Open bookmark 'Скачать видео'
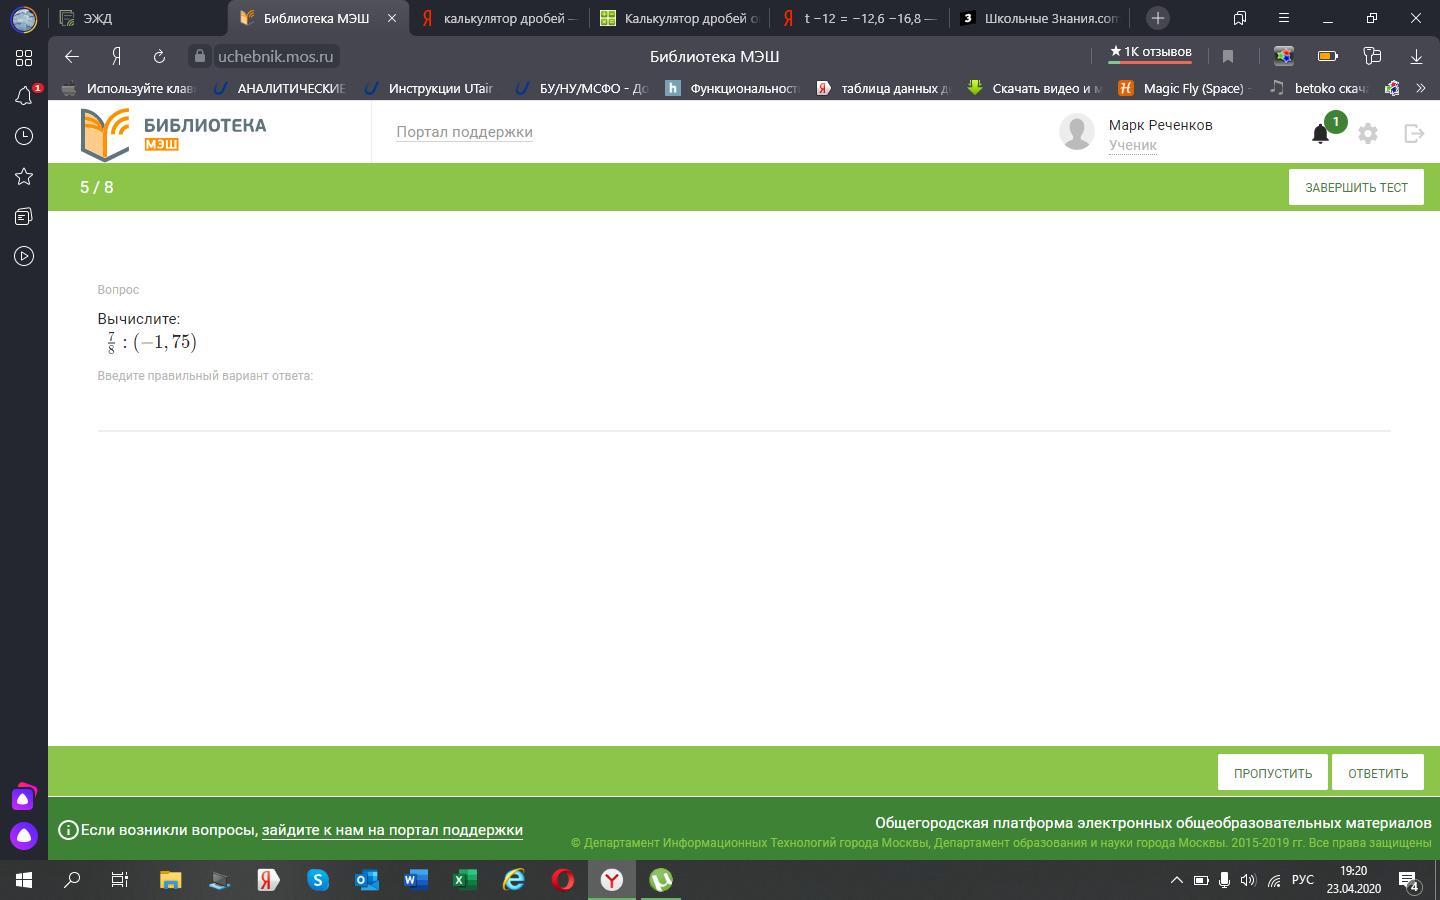1440x900 pixels. click(x=1034, y=88)
